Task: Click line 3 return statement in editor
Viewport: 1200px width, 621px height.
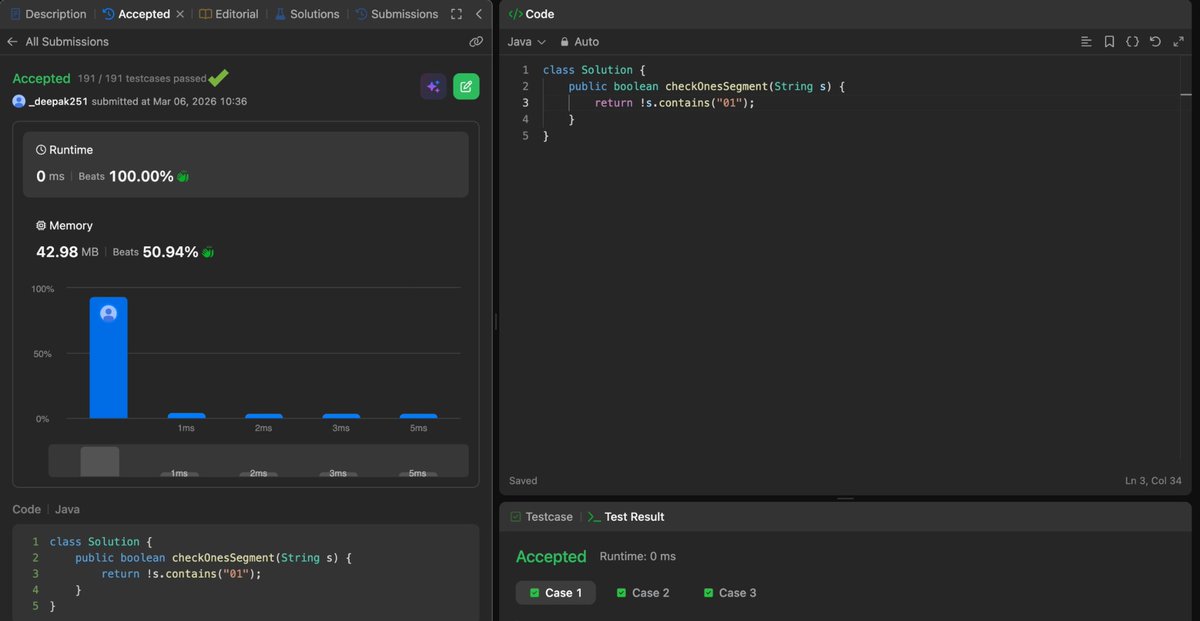Action: (674, 103)
